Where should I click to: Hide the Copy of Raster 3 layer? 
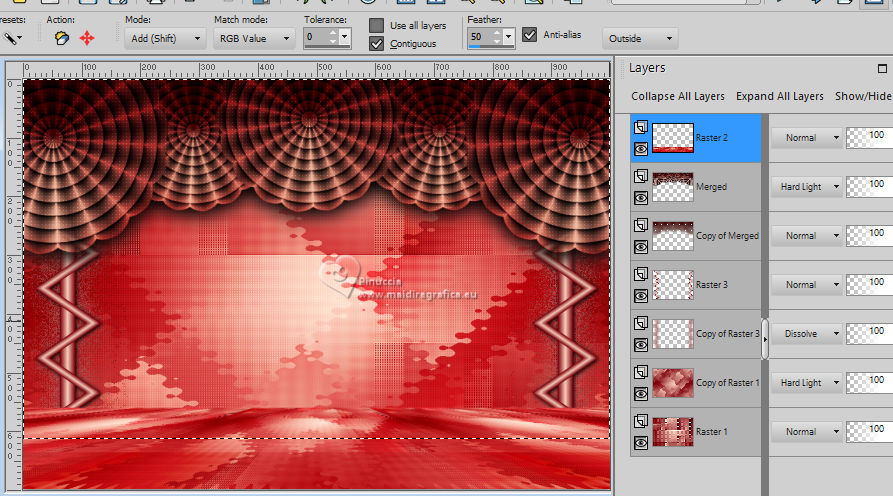[641, 345]
